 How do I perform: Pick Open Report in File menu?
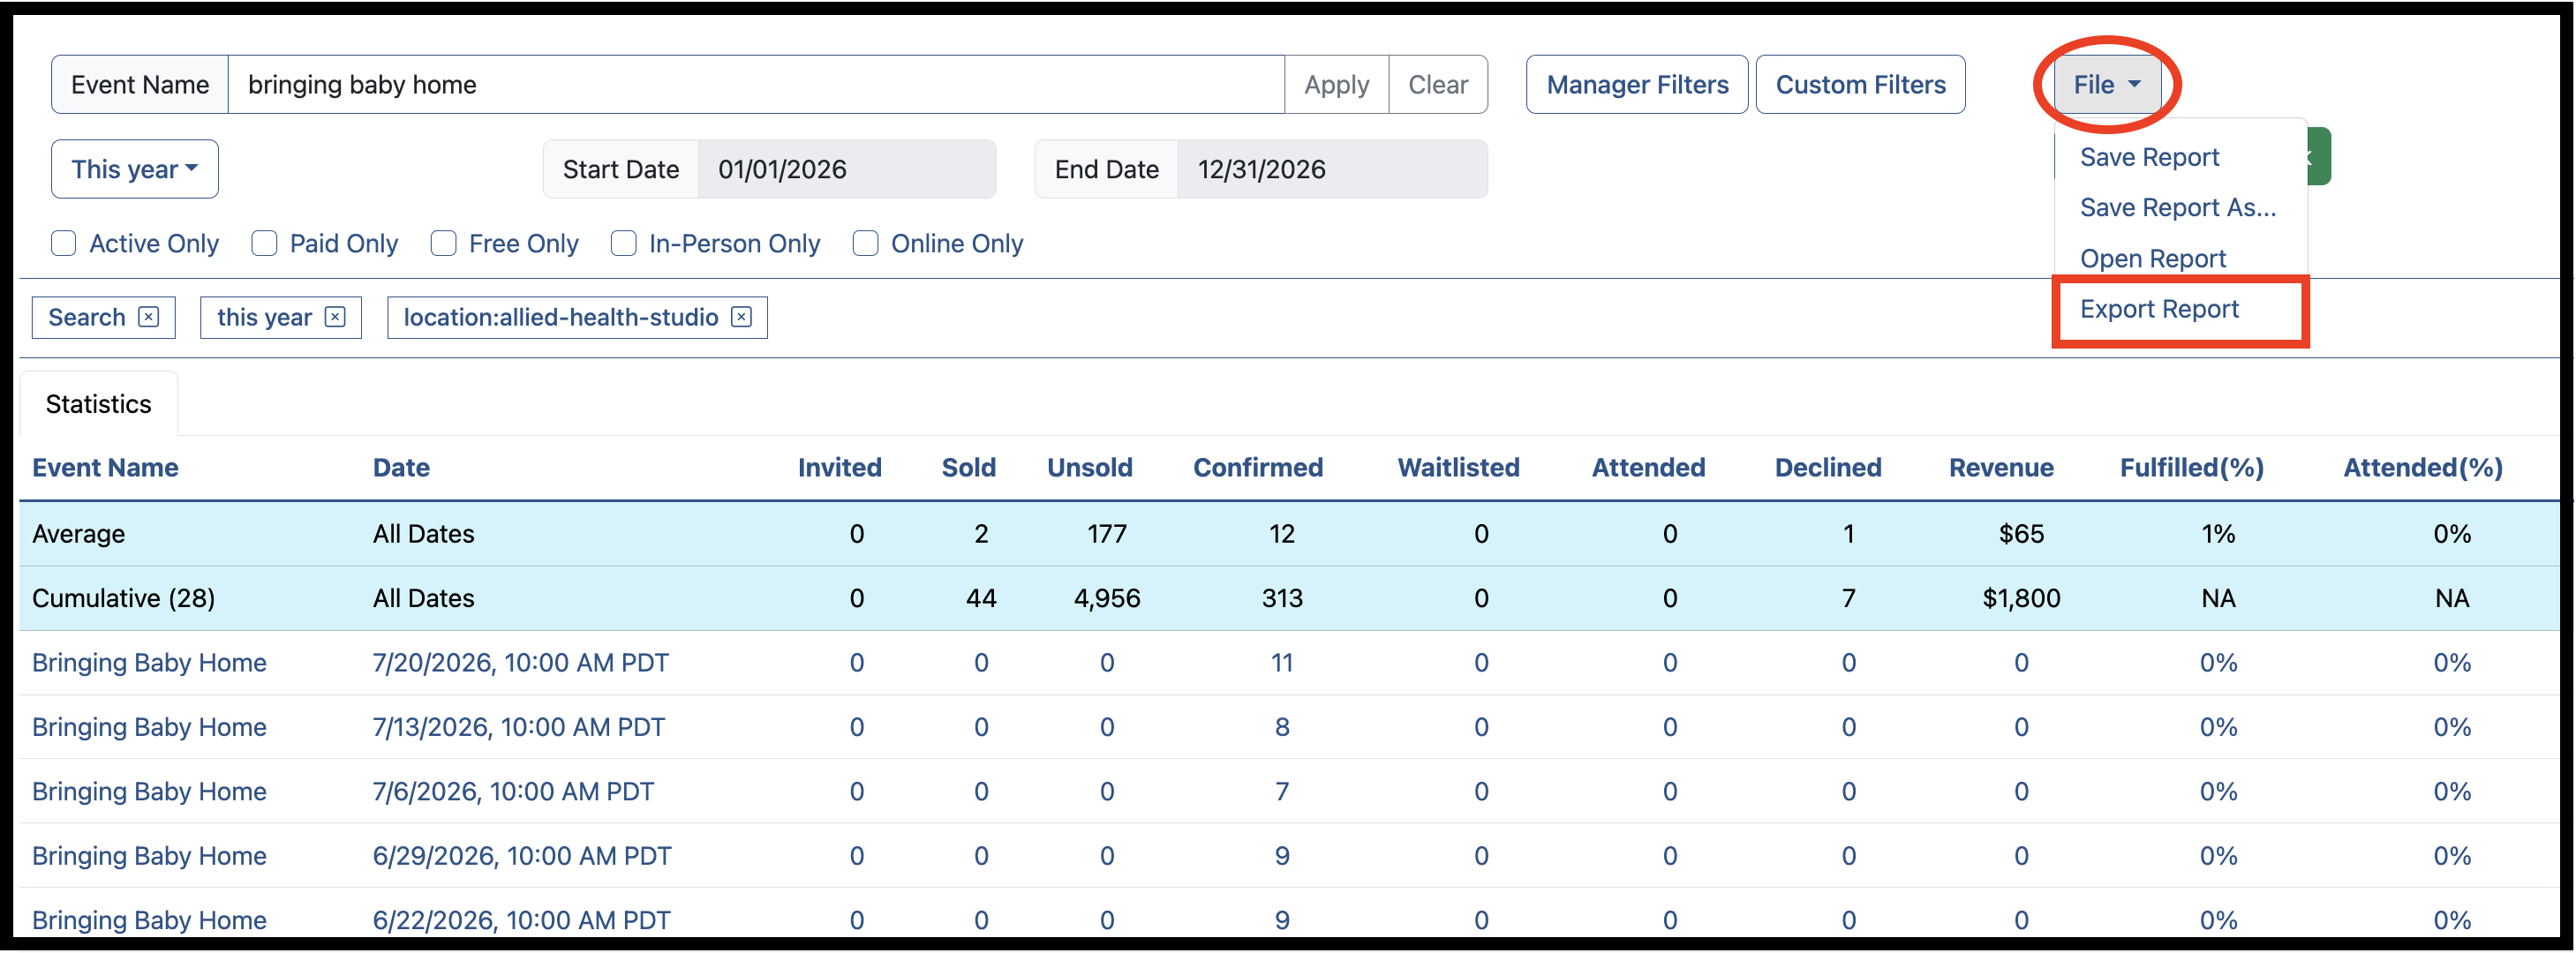[x=2152, y=258]
